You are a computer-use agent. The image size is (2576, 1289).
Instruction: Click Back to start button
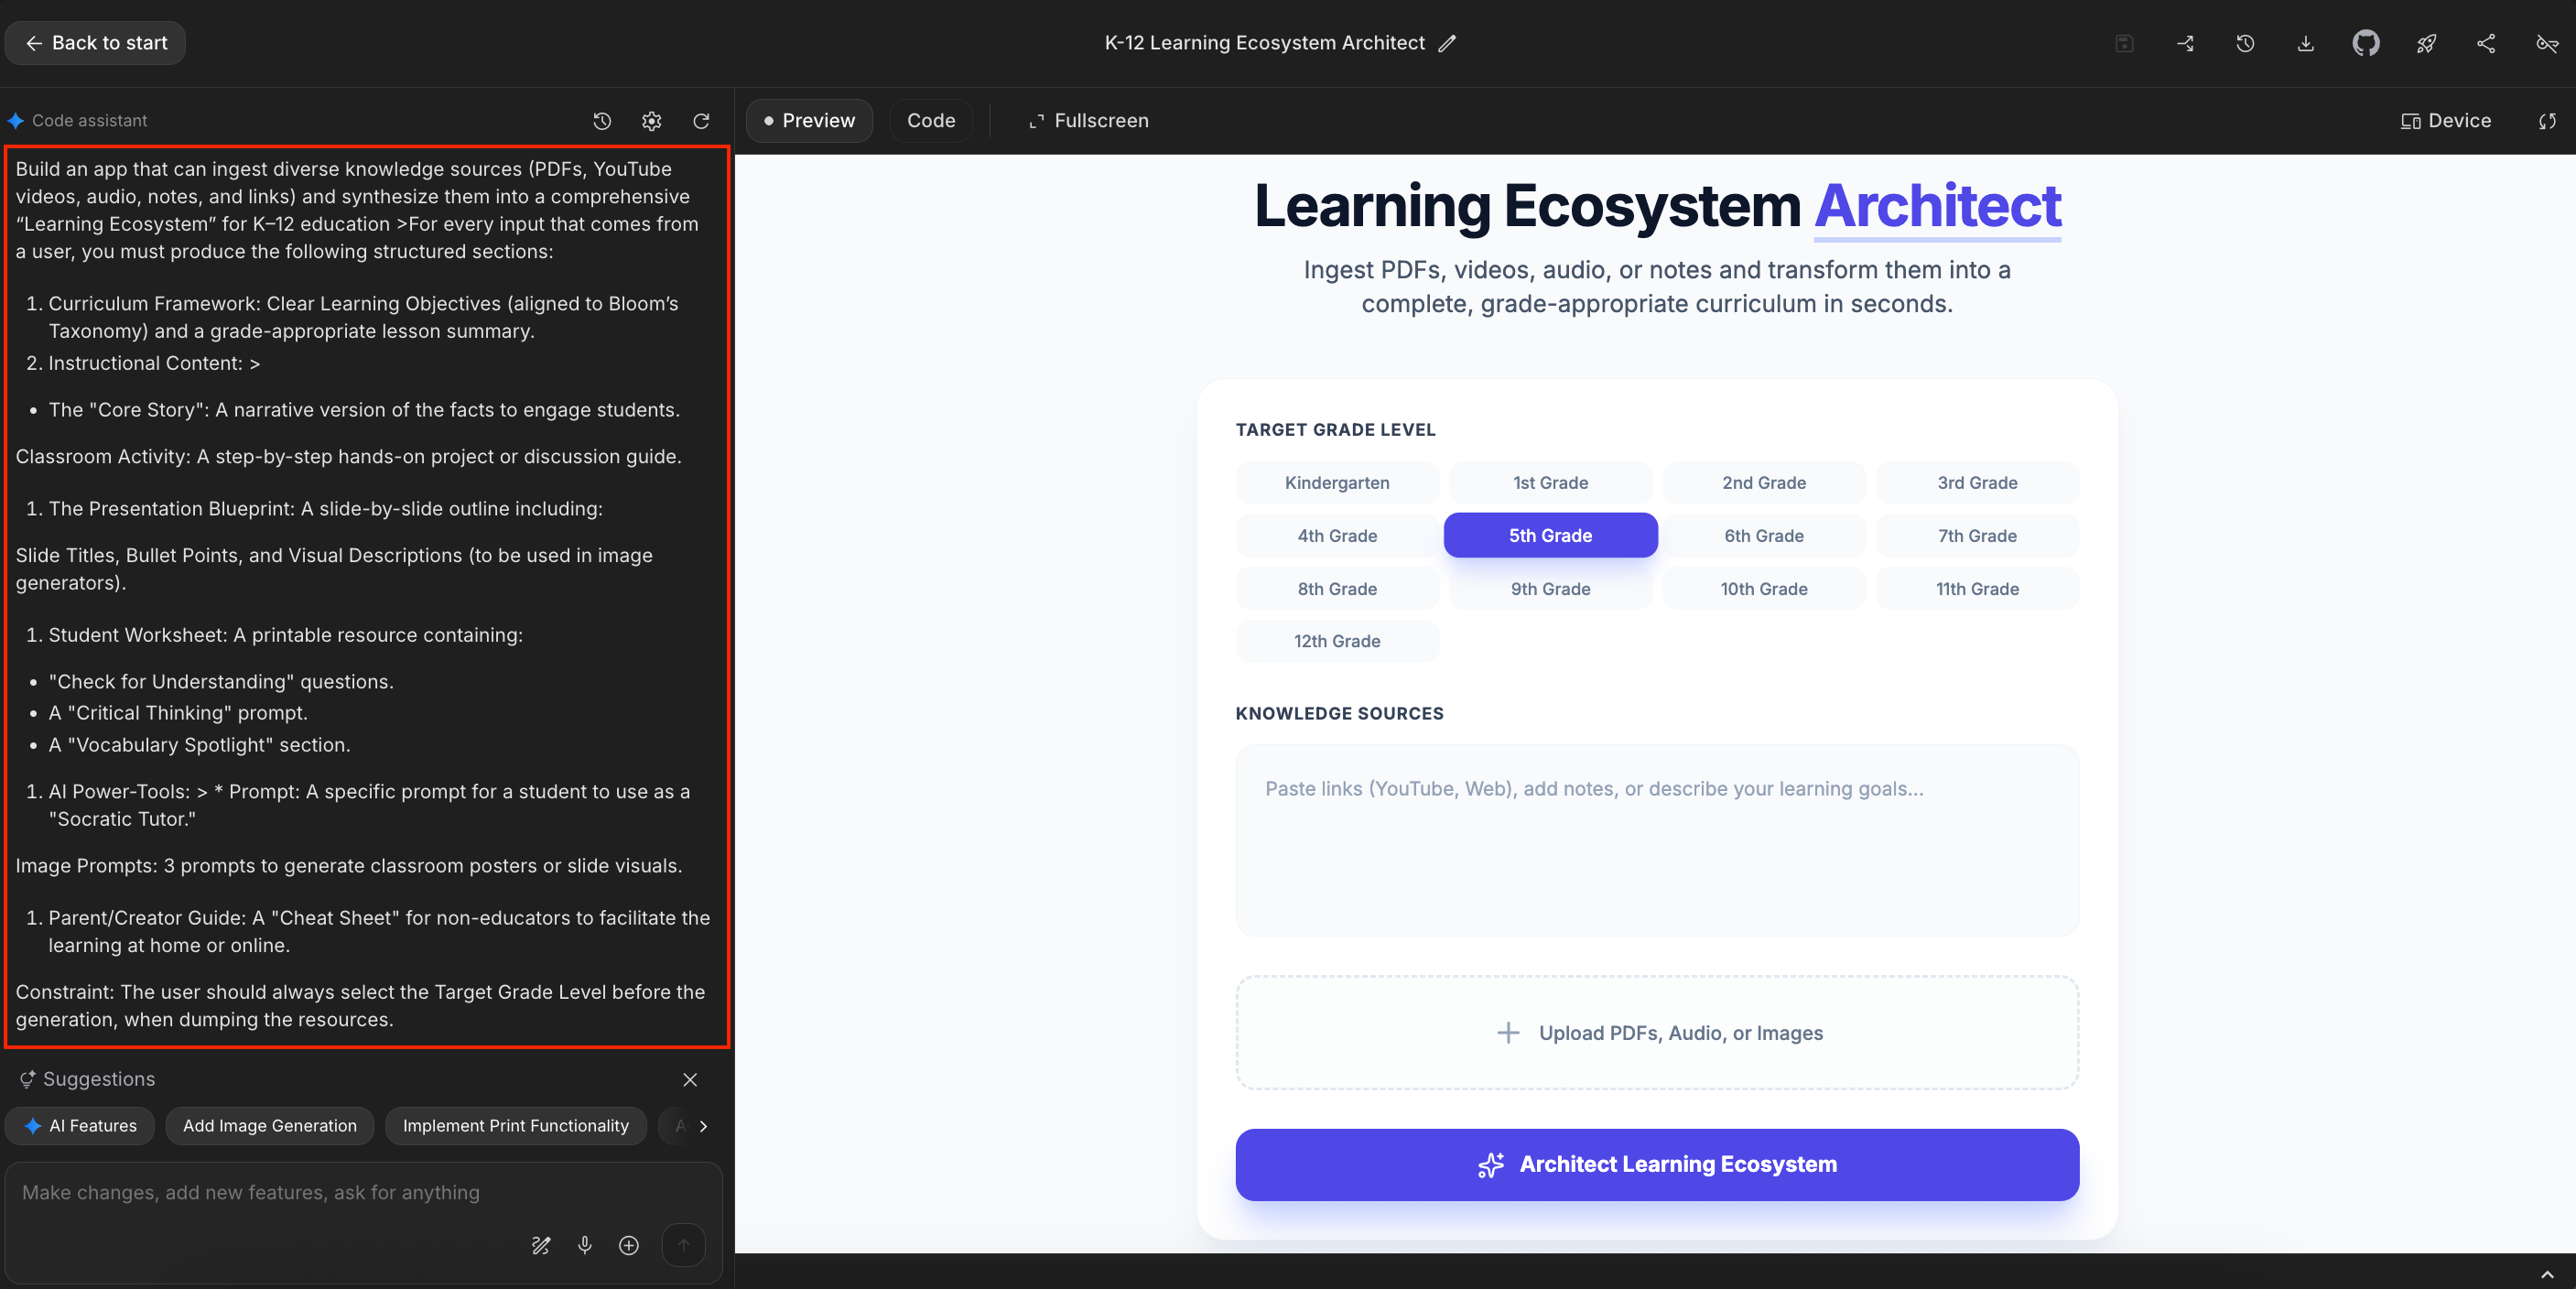[x=95, y=43]
